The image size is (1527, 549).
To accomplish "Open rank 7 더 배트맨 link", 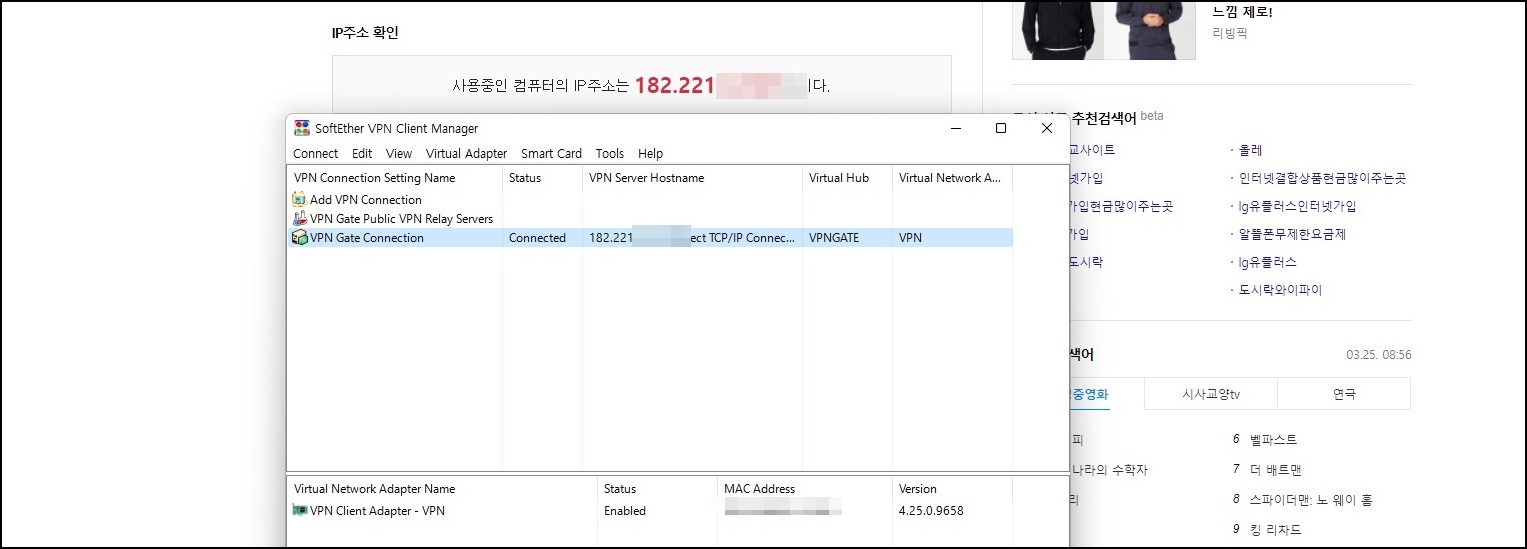I will point(1275,470).
